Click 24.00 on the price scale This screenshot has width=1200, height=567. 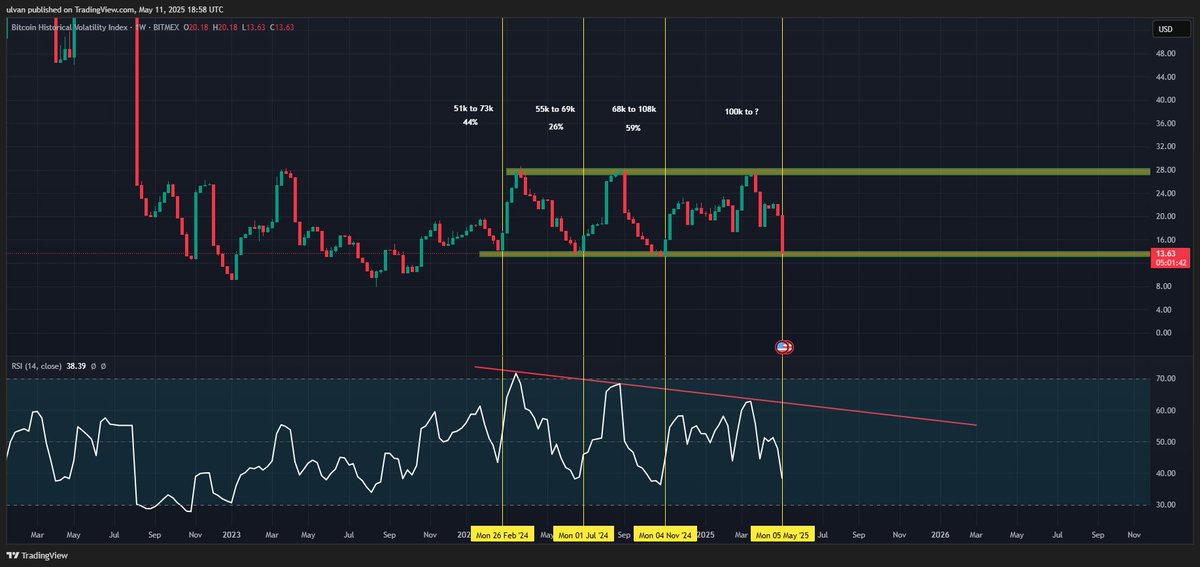[1165, 193]
